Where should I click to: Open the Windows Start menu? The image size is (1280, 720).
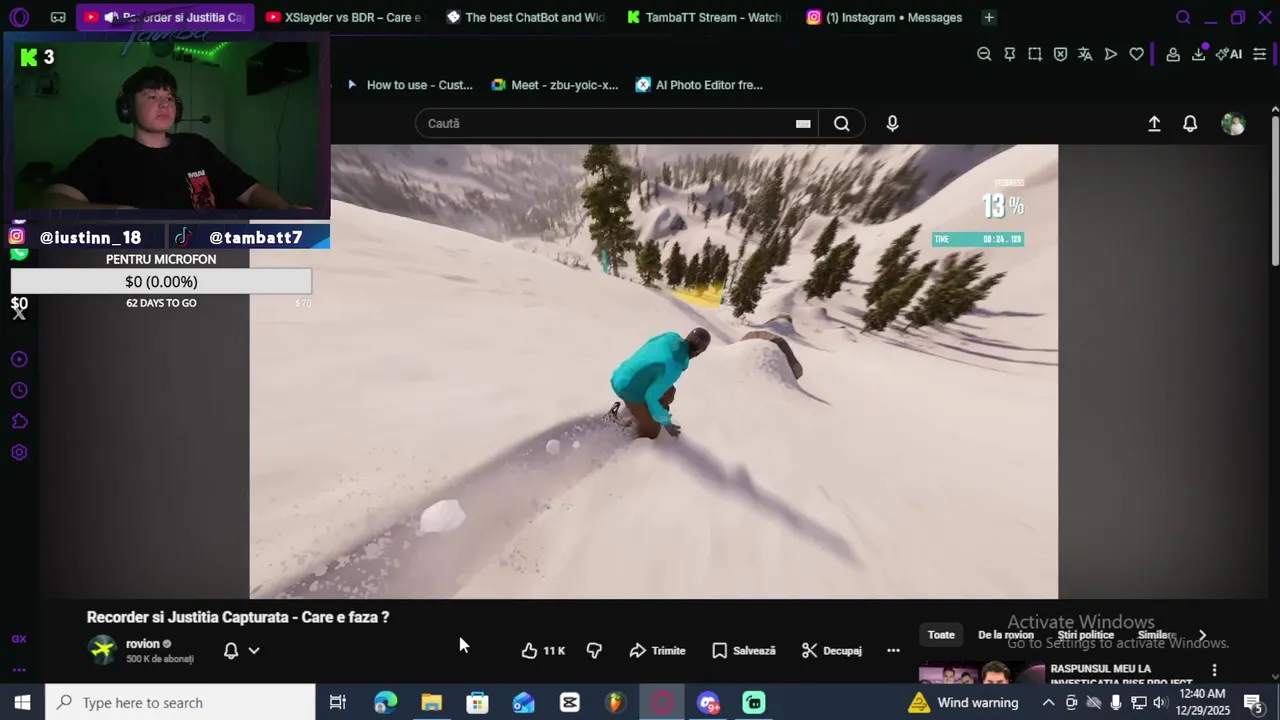pyautogui.click(x=22, y=702)
